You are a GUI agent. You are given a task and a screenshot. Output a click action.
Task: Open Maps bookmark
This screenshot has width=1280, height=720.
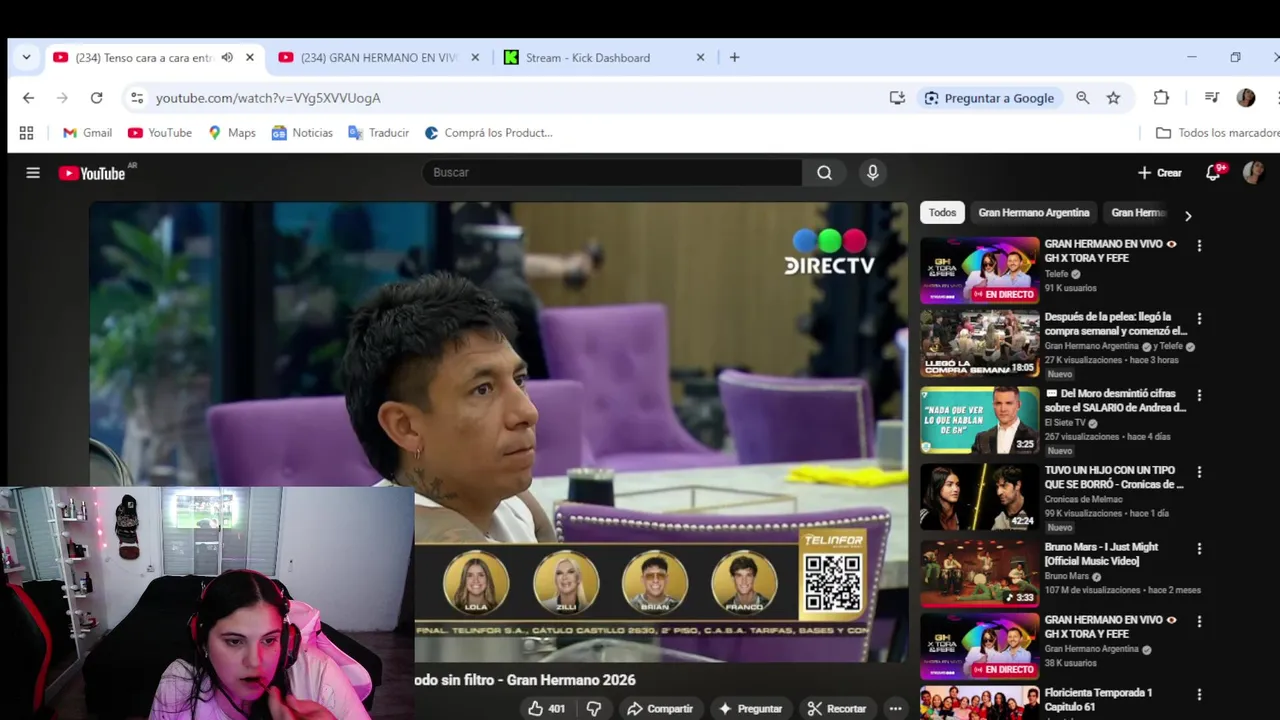point(232,132)
